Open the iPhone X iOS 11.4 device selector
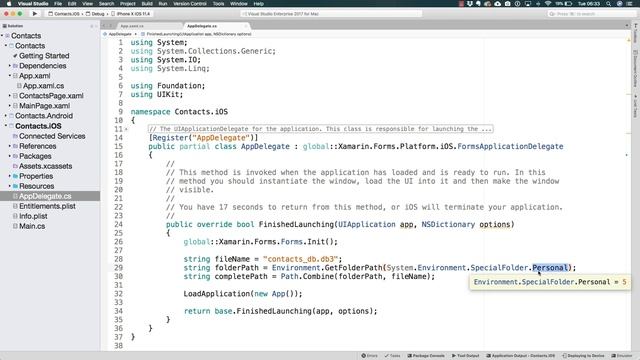 (131, 13)
